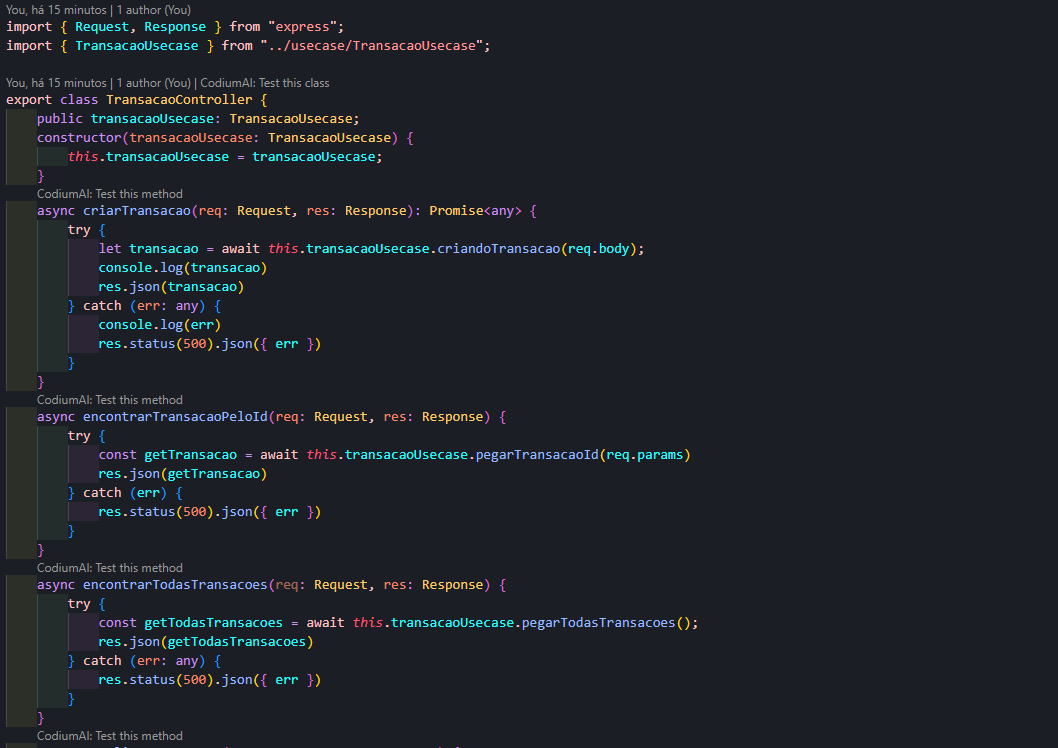The image size is (1058, 748).
Task: Click the res.json(getTransacao) statement
Action: click(x=183, y=474)
